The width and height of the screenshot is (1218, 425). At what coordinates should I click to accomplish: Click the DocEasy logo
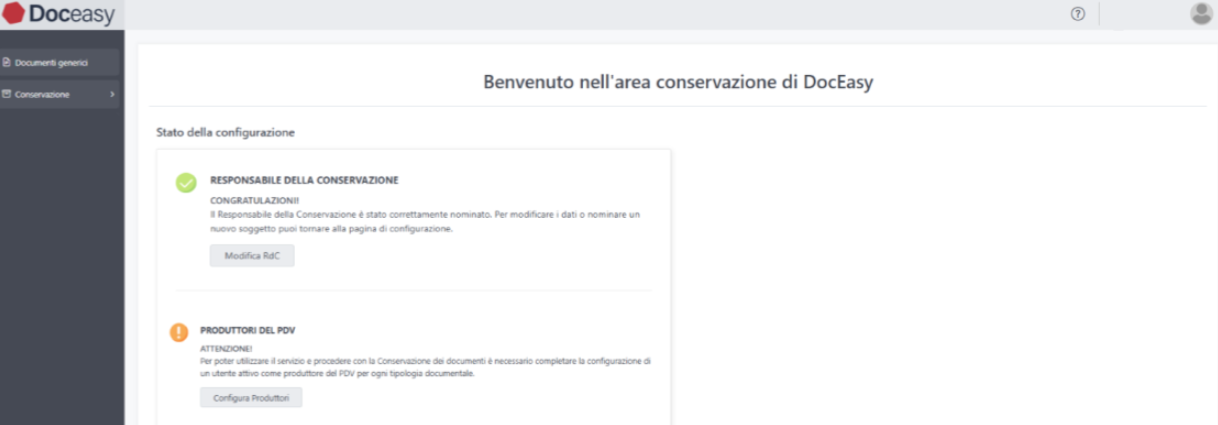coord(58,14)
